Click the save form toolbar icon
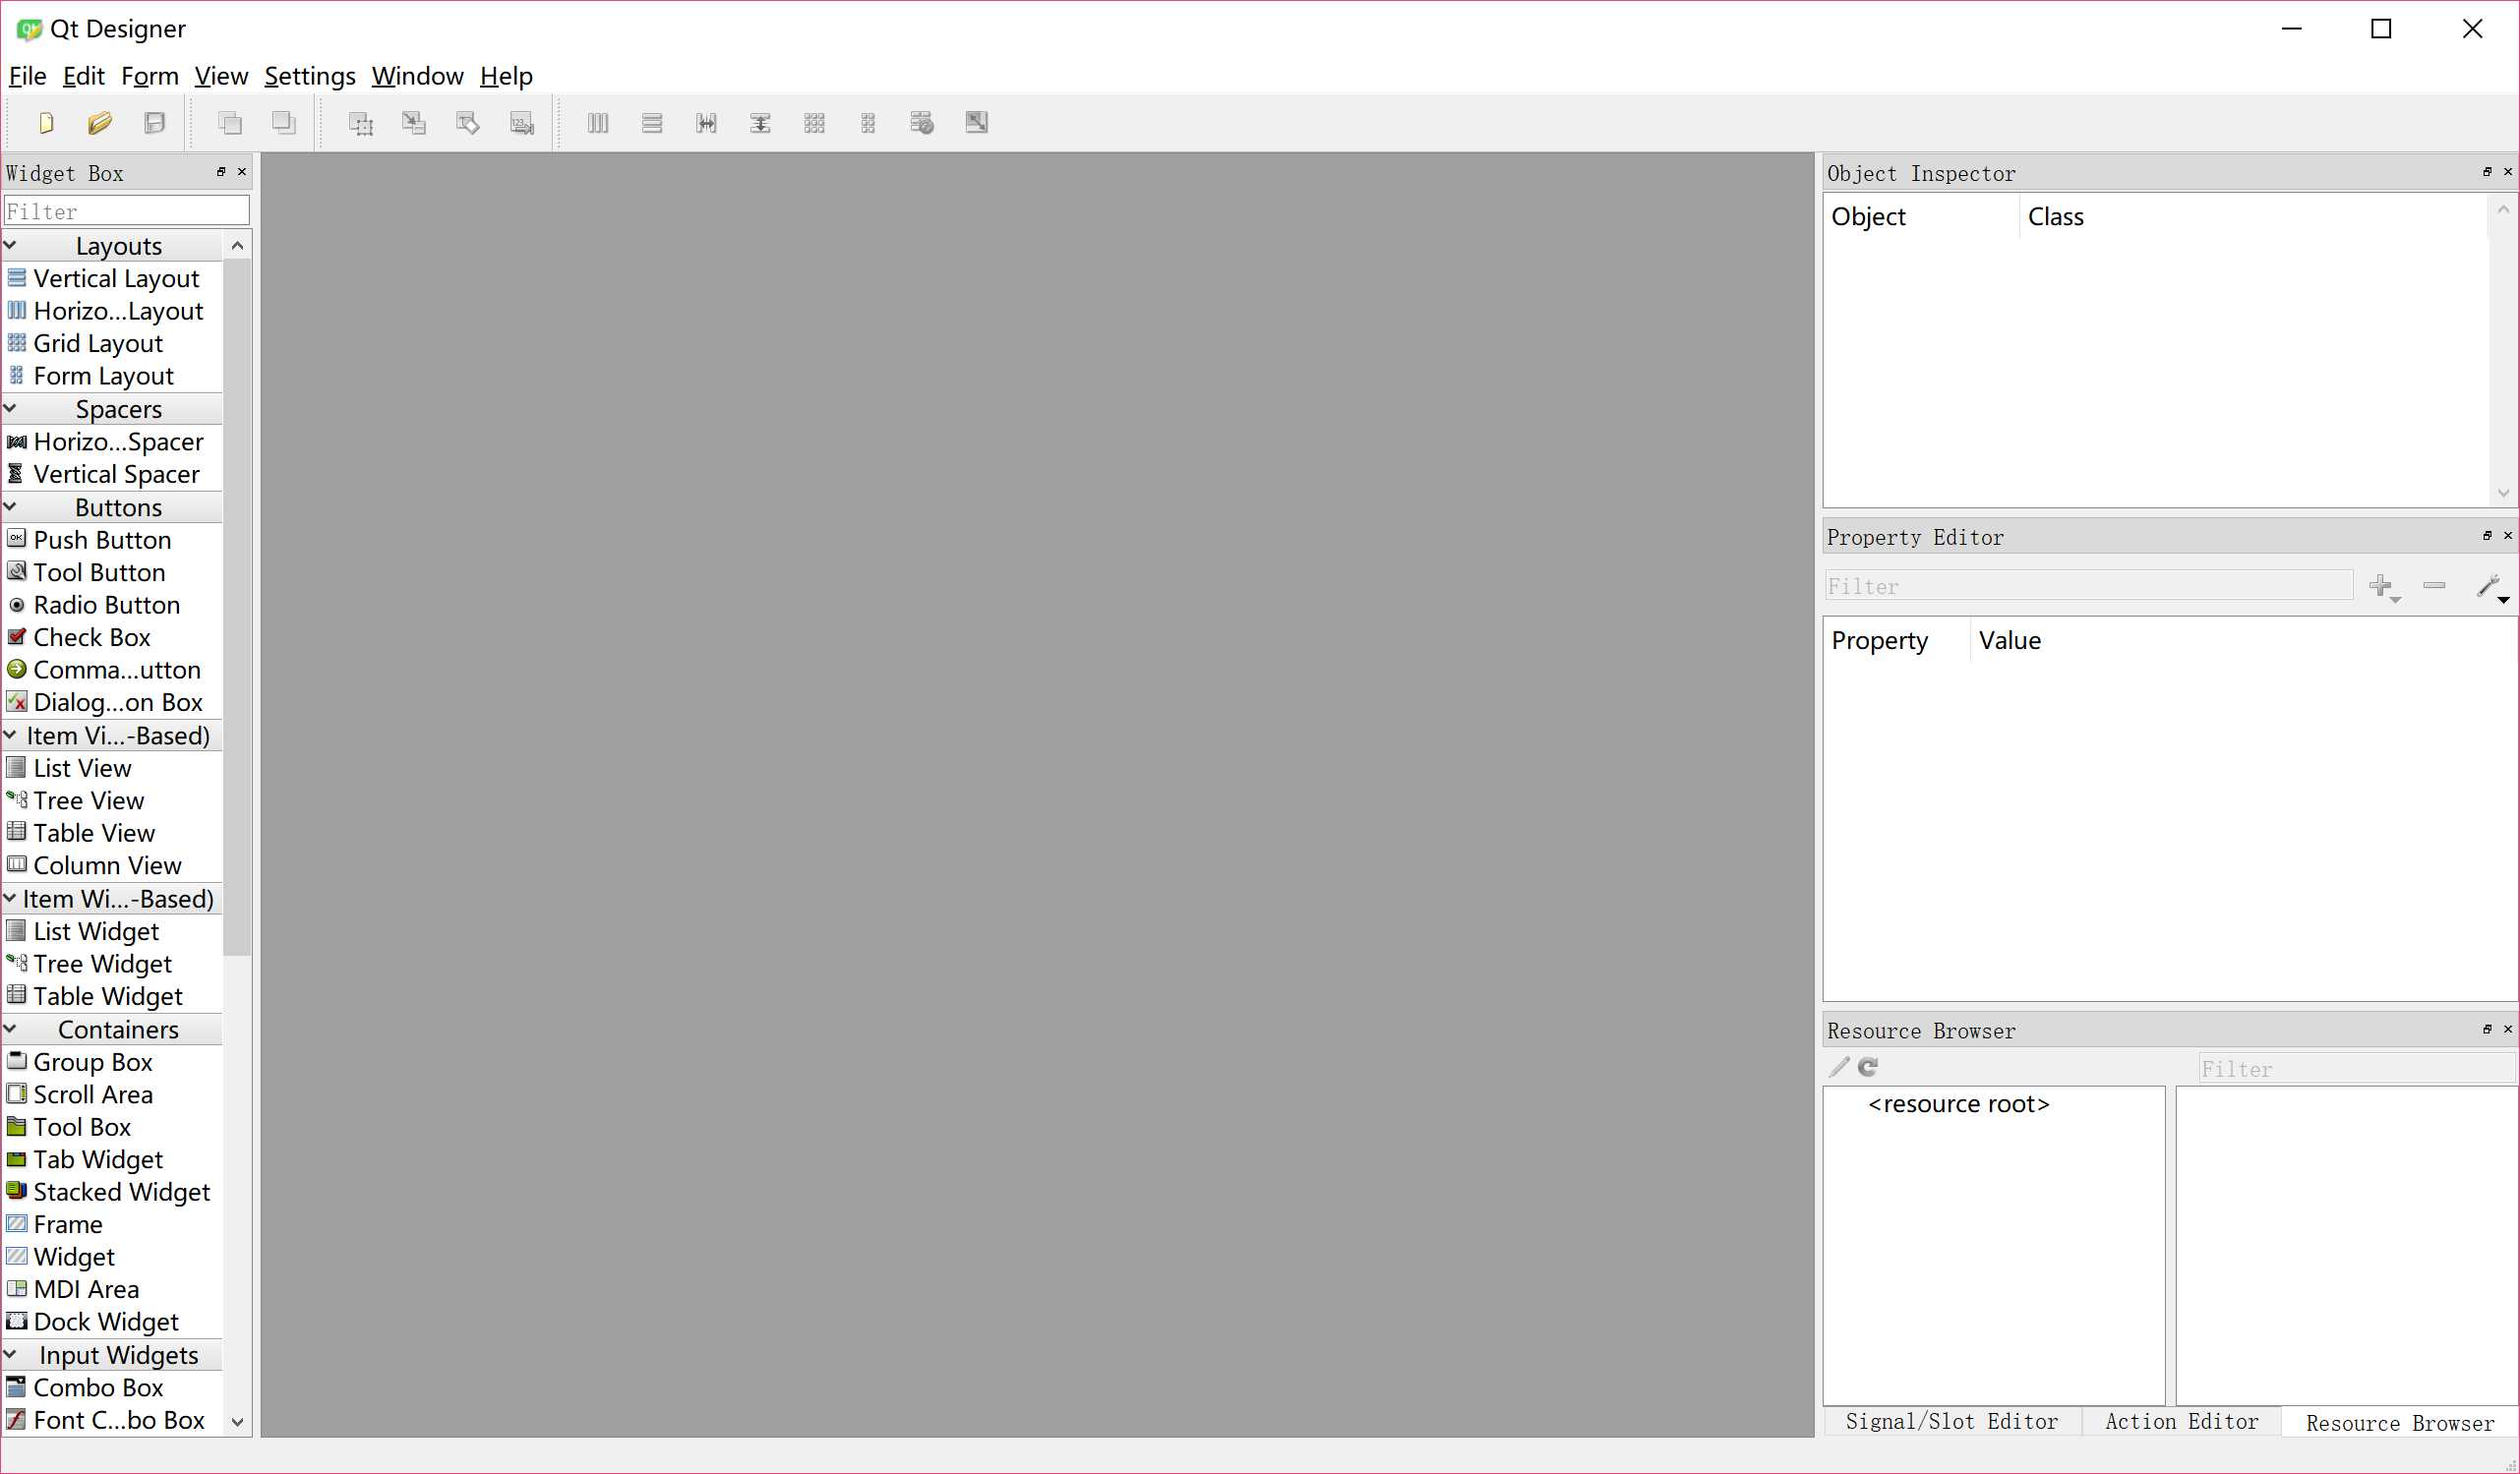This screenshot has width=2520, height=1474. pos(156,121)
